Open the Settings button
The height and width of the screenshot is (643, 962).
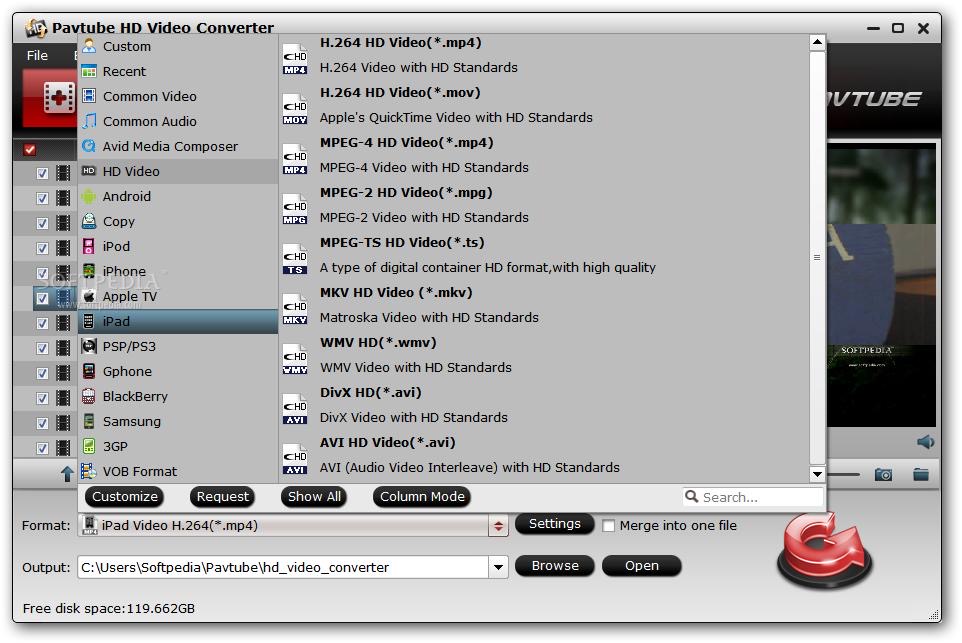(555, 523)
